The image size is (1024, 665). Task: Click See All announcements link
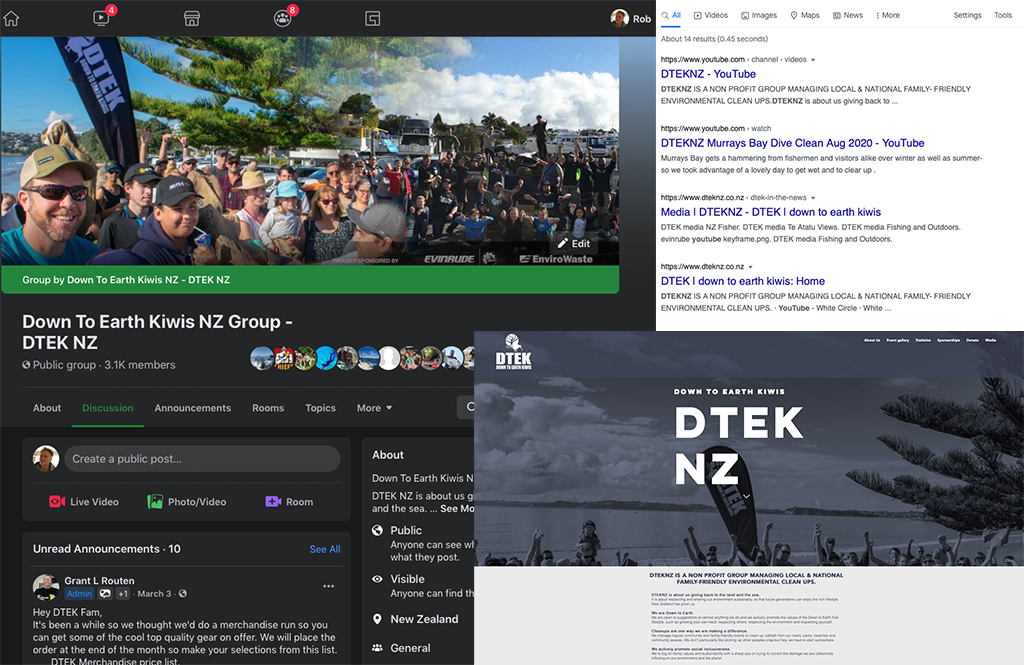click(325, 549)
